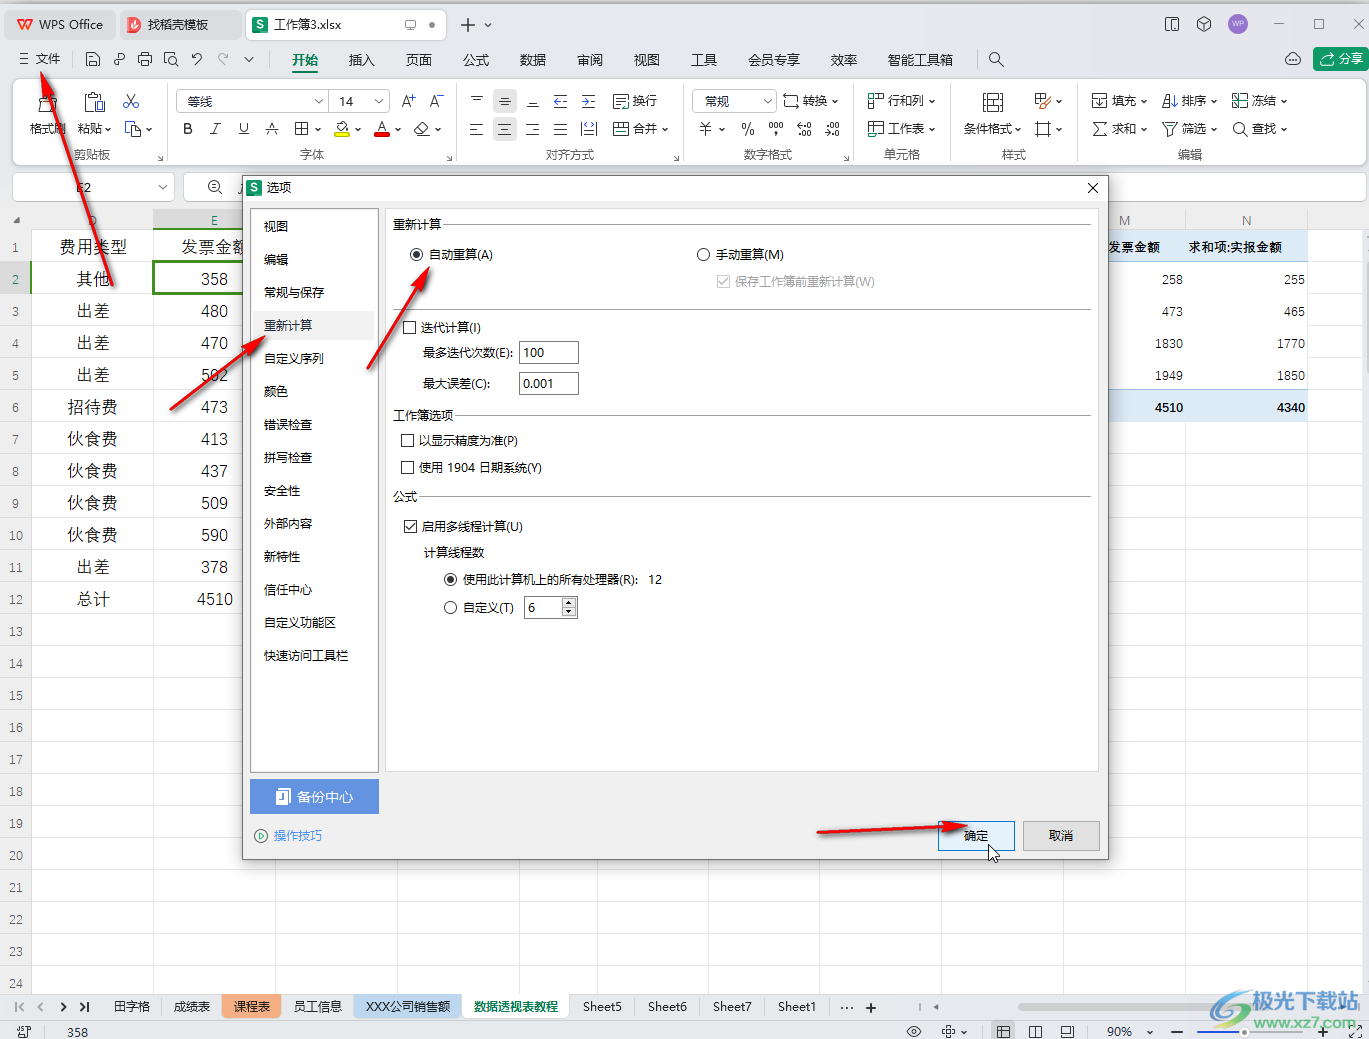The image size is (1369, 1039).
Task: Select the Format Painter brush icon
Action: click(47, 102)
